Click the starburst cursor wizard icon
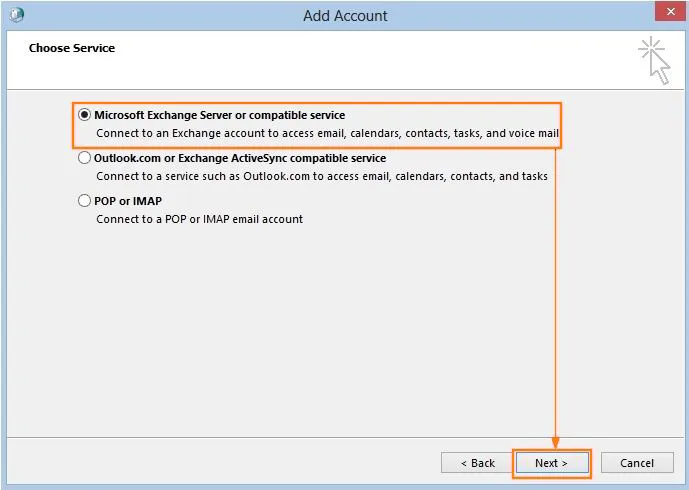Screen dimensions: 689x490 click(x=654, y=60)
